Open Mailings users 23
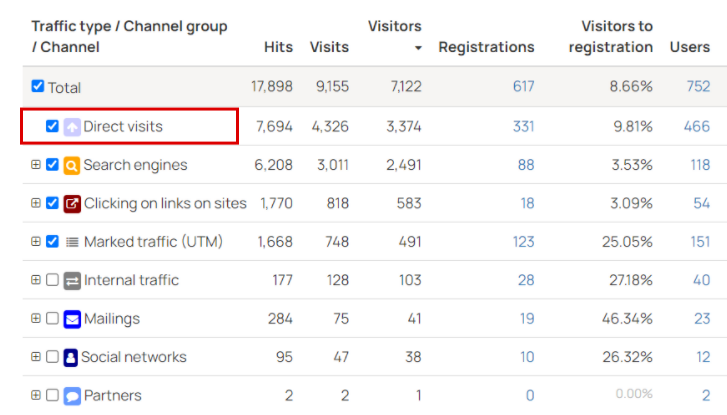This screenshot has width=727, height=415. point(702,319)
